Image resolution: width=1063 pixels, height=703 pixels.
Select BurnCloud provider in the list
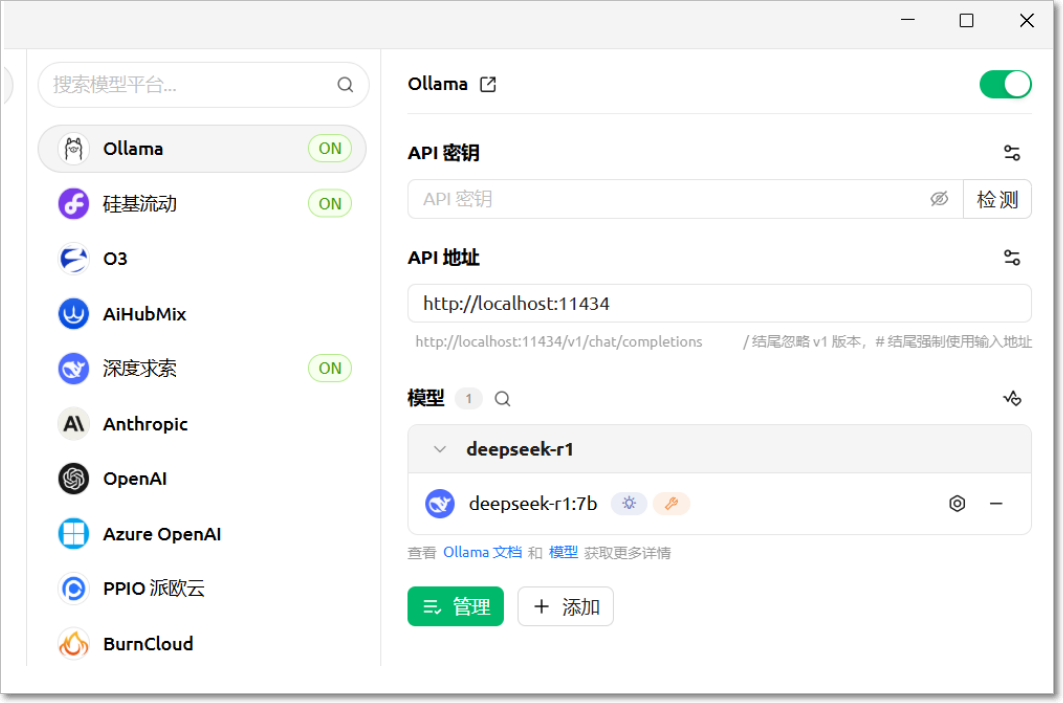click(x=202, y=644)
